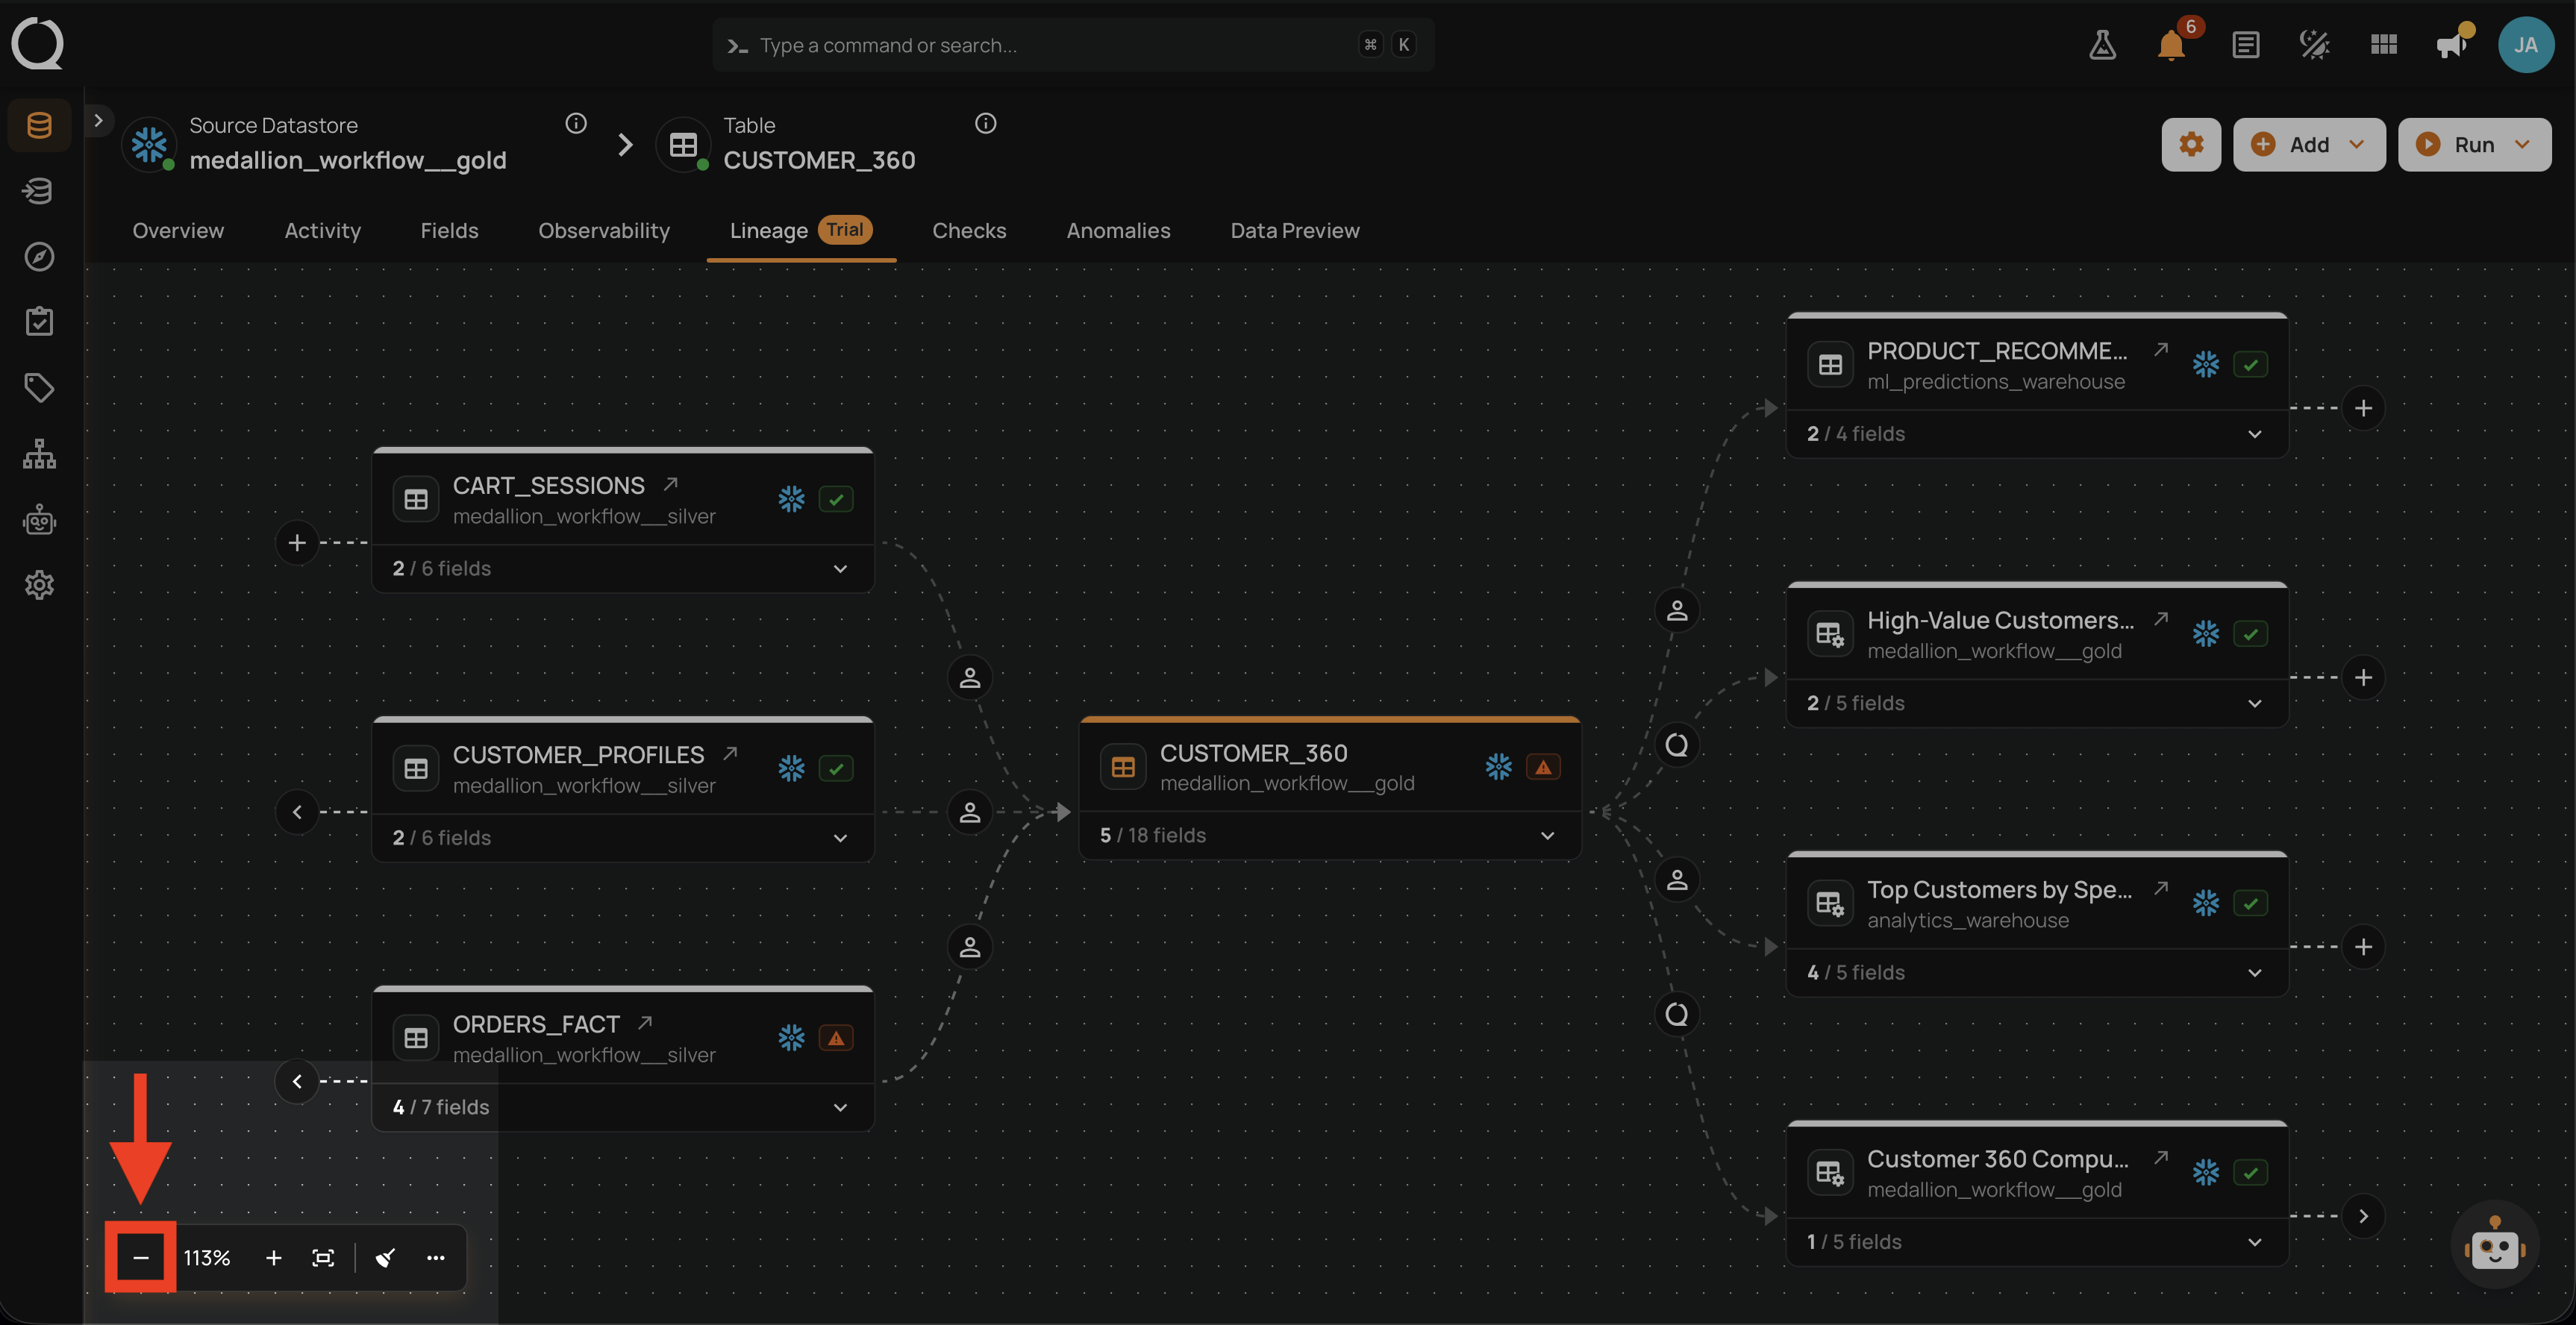Expand downstream of High-Value Customers plus
Viewport: 2576px width, 1325px height.
coord(2363,677)
